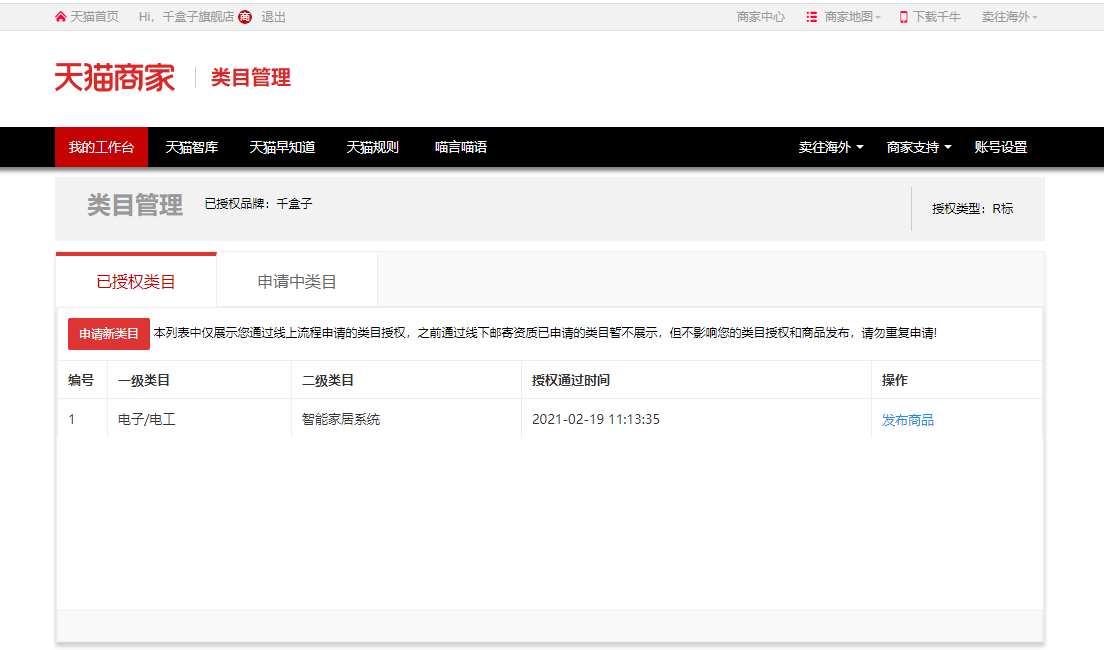Open 喵言喵语 in the navigation bar

[461, 147]
